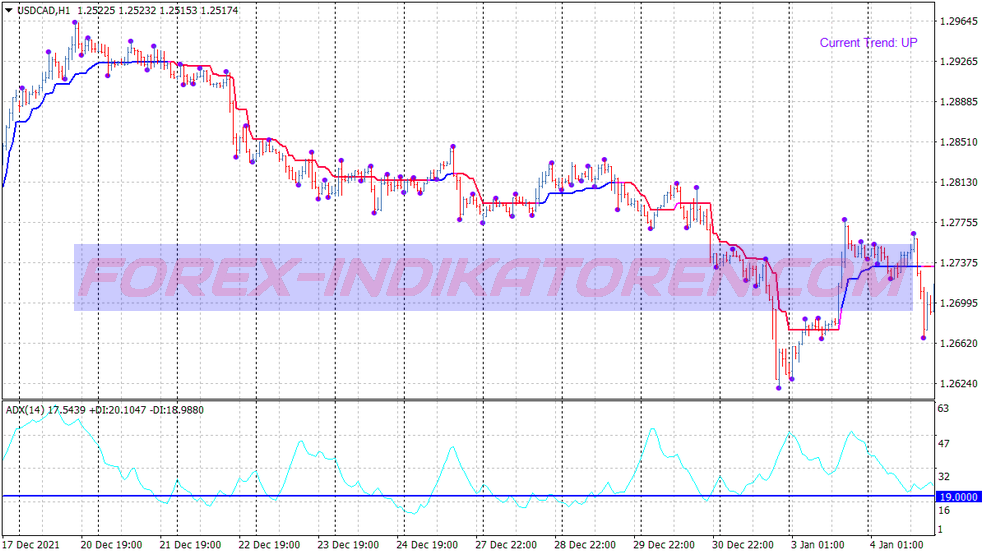Select the -DI:18.9880 reading in ADX label

tap(177, 410)
